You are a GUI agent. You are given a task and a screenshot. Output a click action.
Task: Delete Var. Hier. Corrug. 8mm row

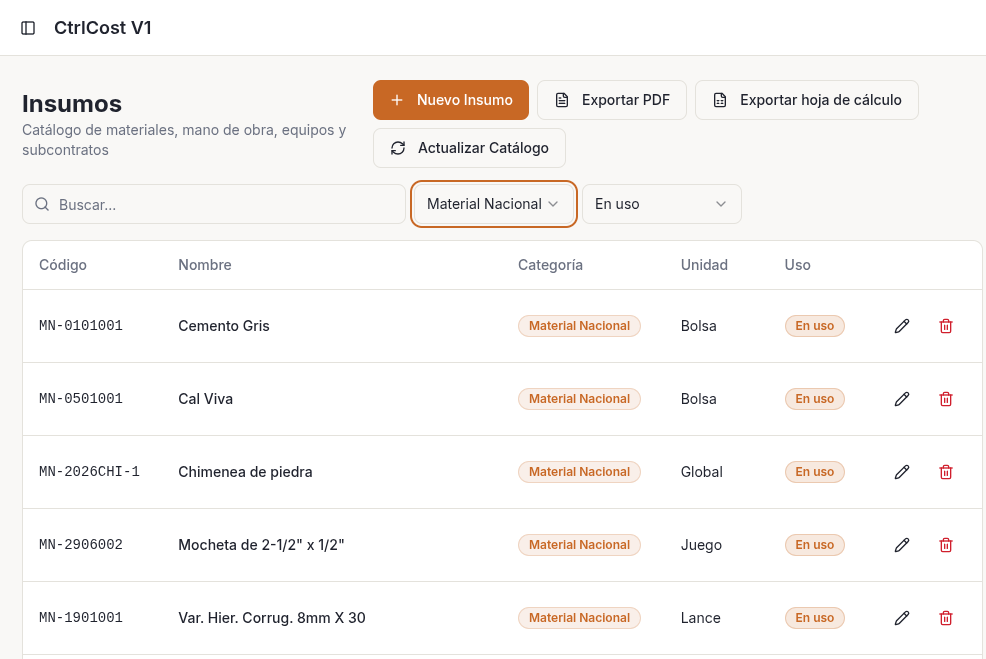point(946,618)
